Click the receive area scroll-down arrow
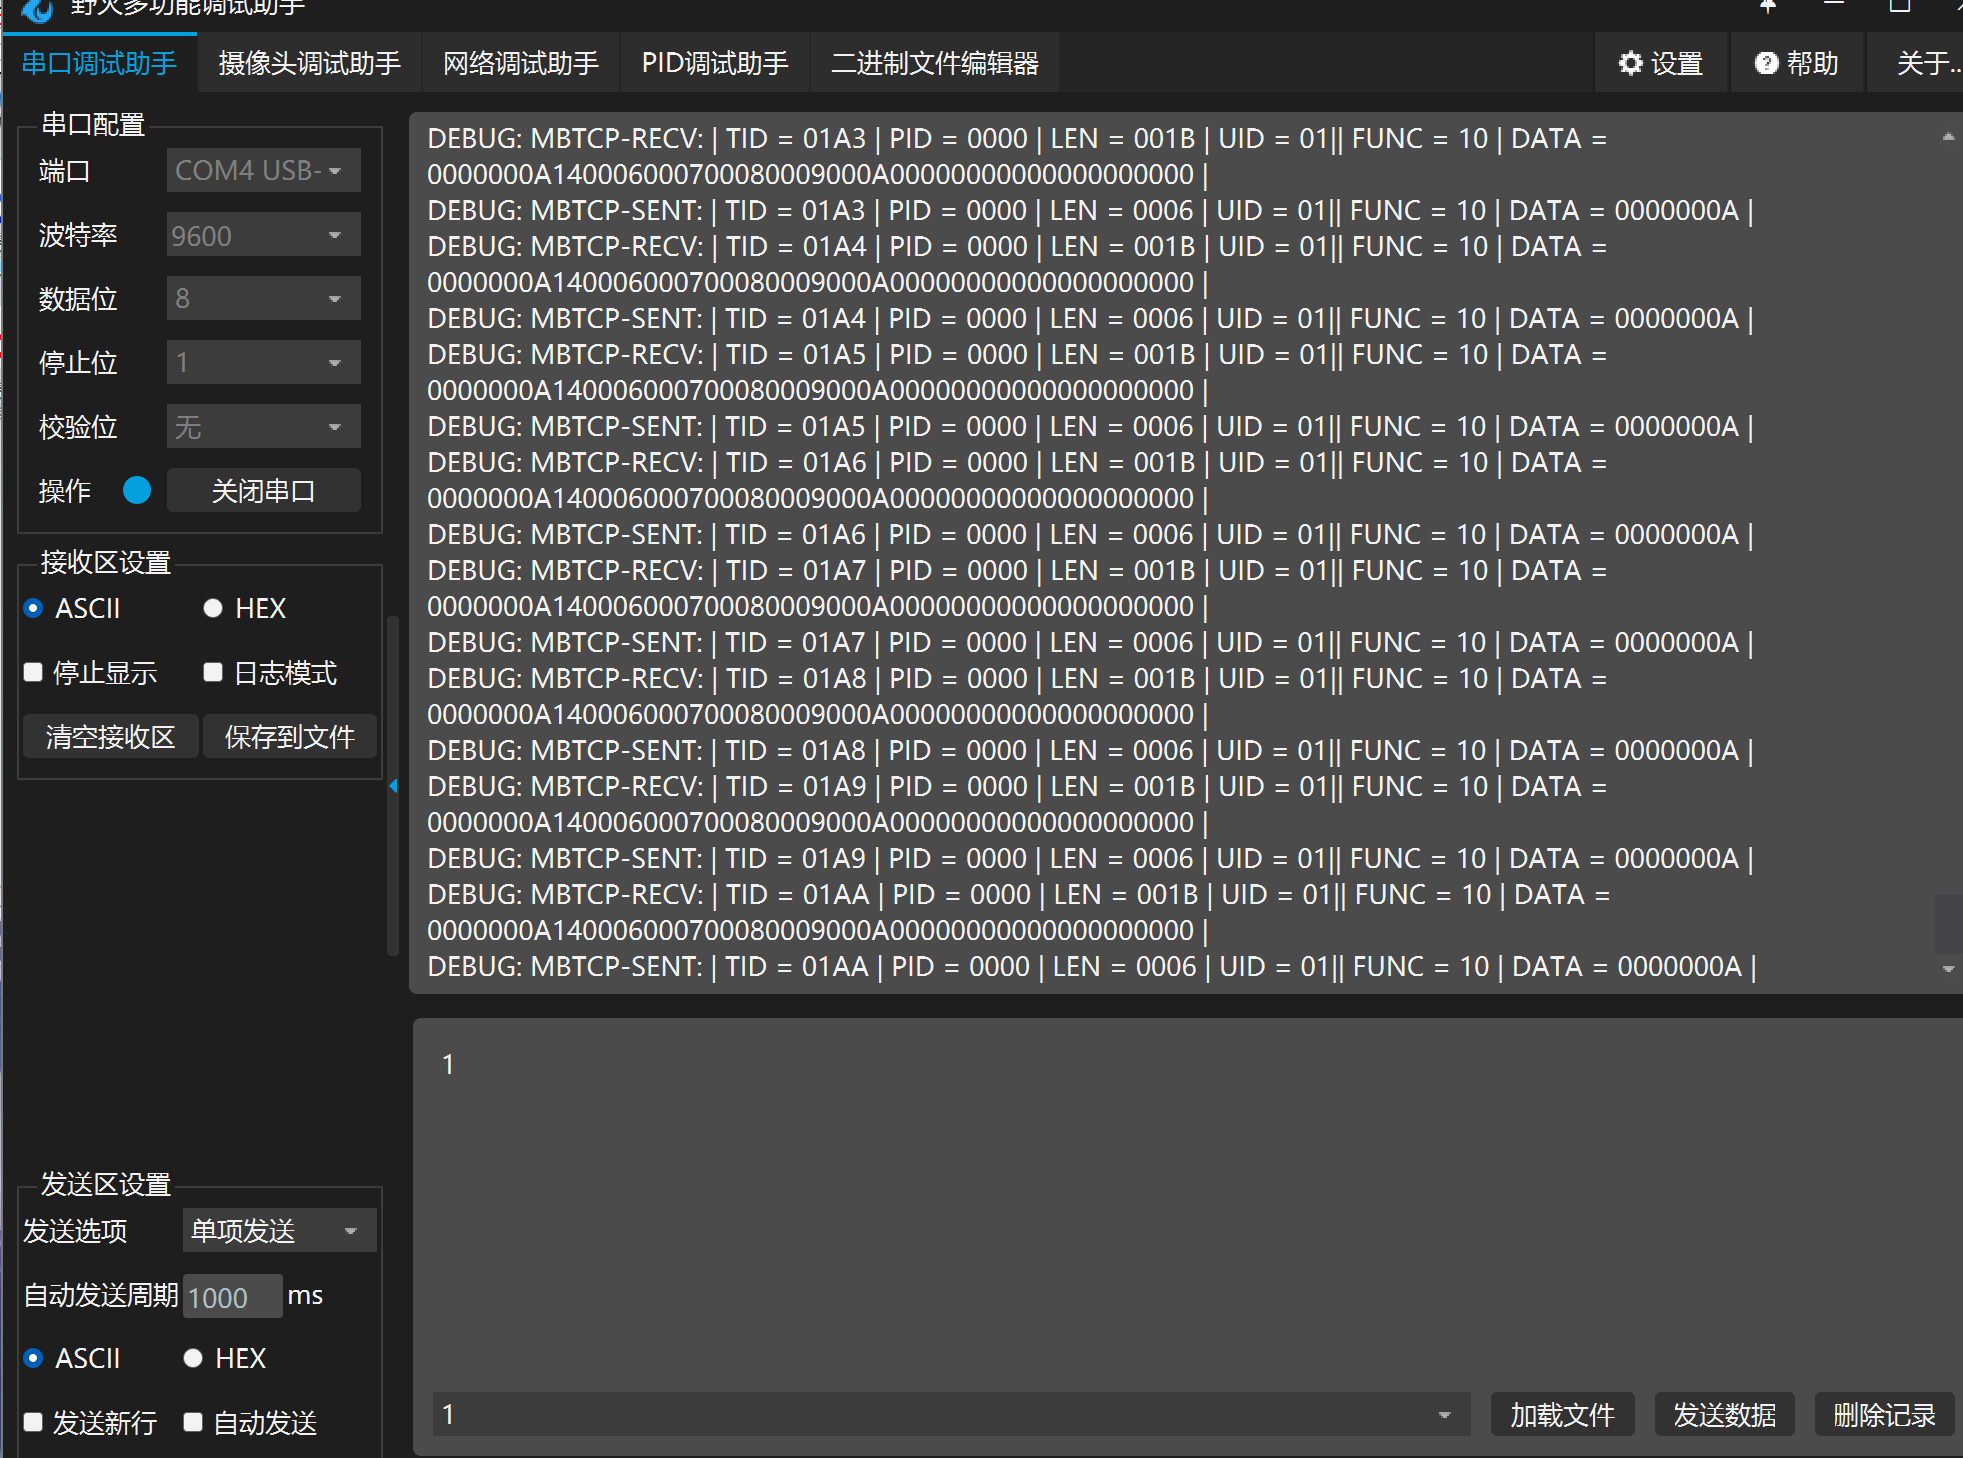The height and width of the screenshot is (1458, 1963). tap(1948, 968)
